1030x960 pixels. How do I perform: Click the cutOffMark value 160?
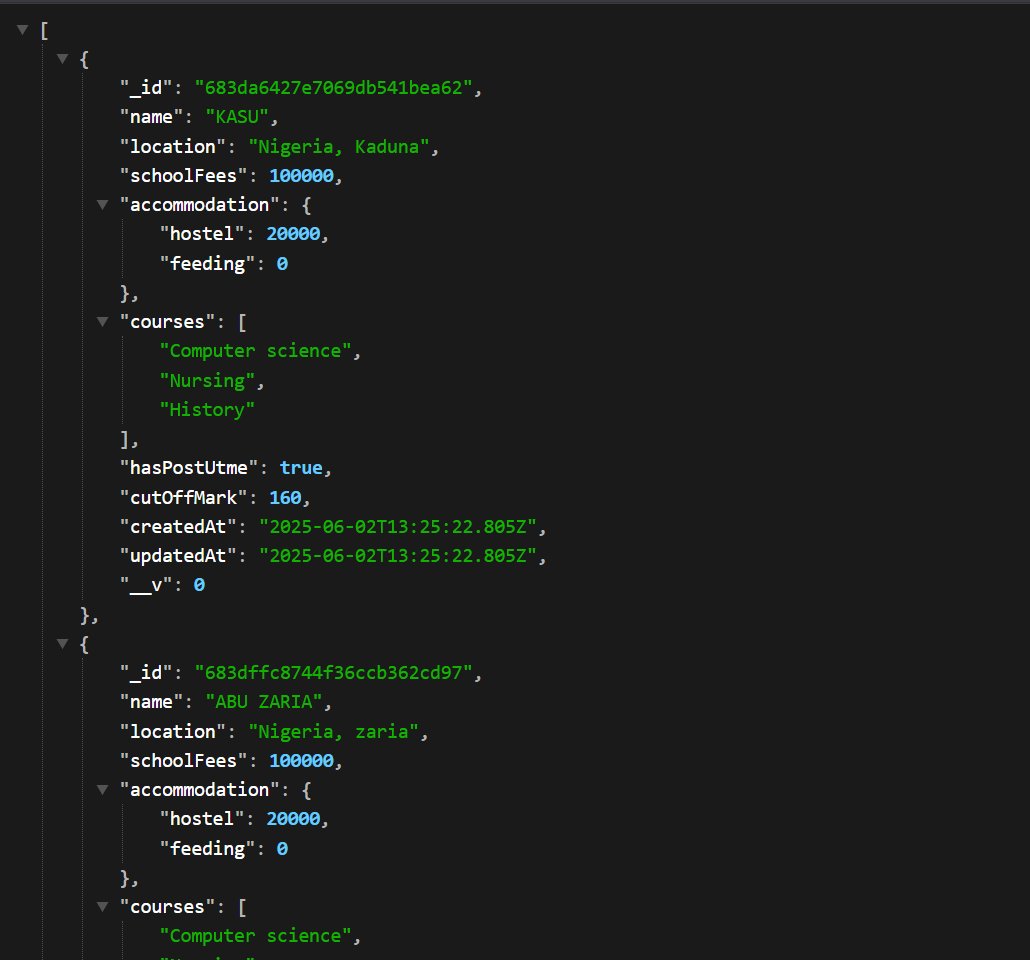(x=285, y=497)
